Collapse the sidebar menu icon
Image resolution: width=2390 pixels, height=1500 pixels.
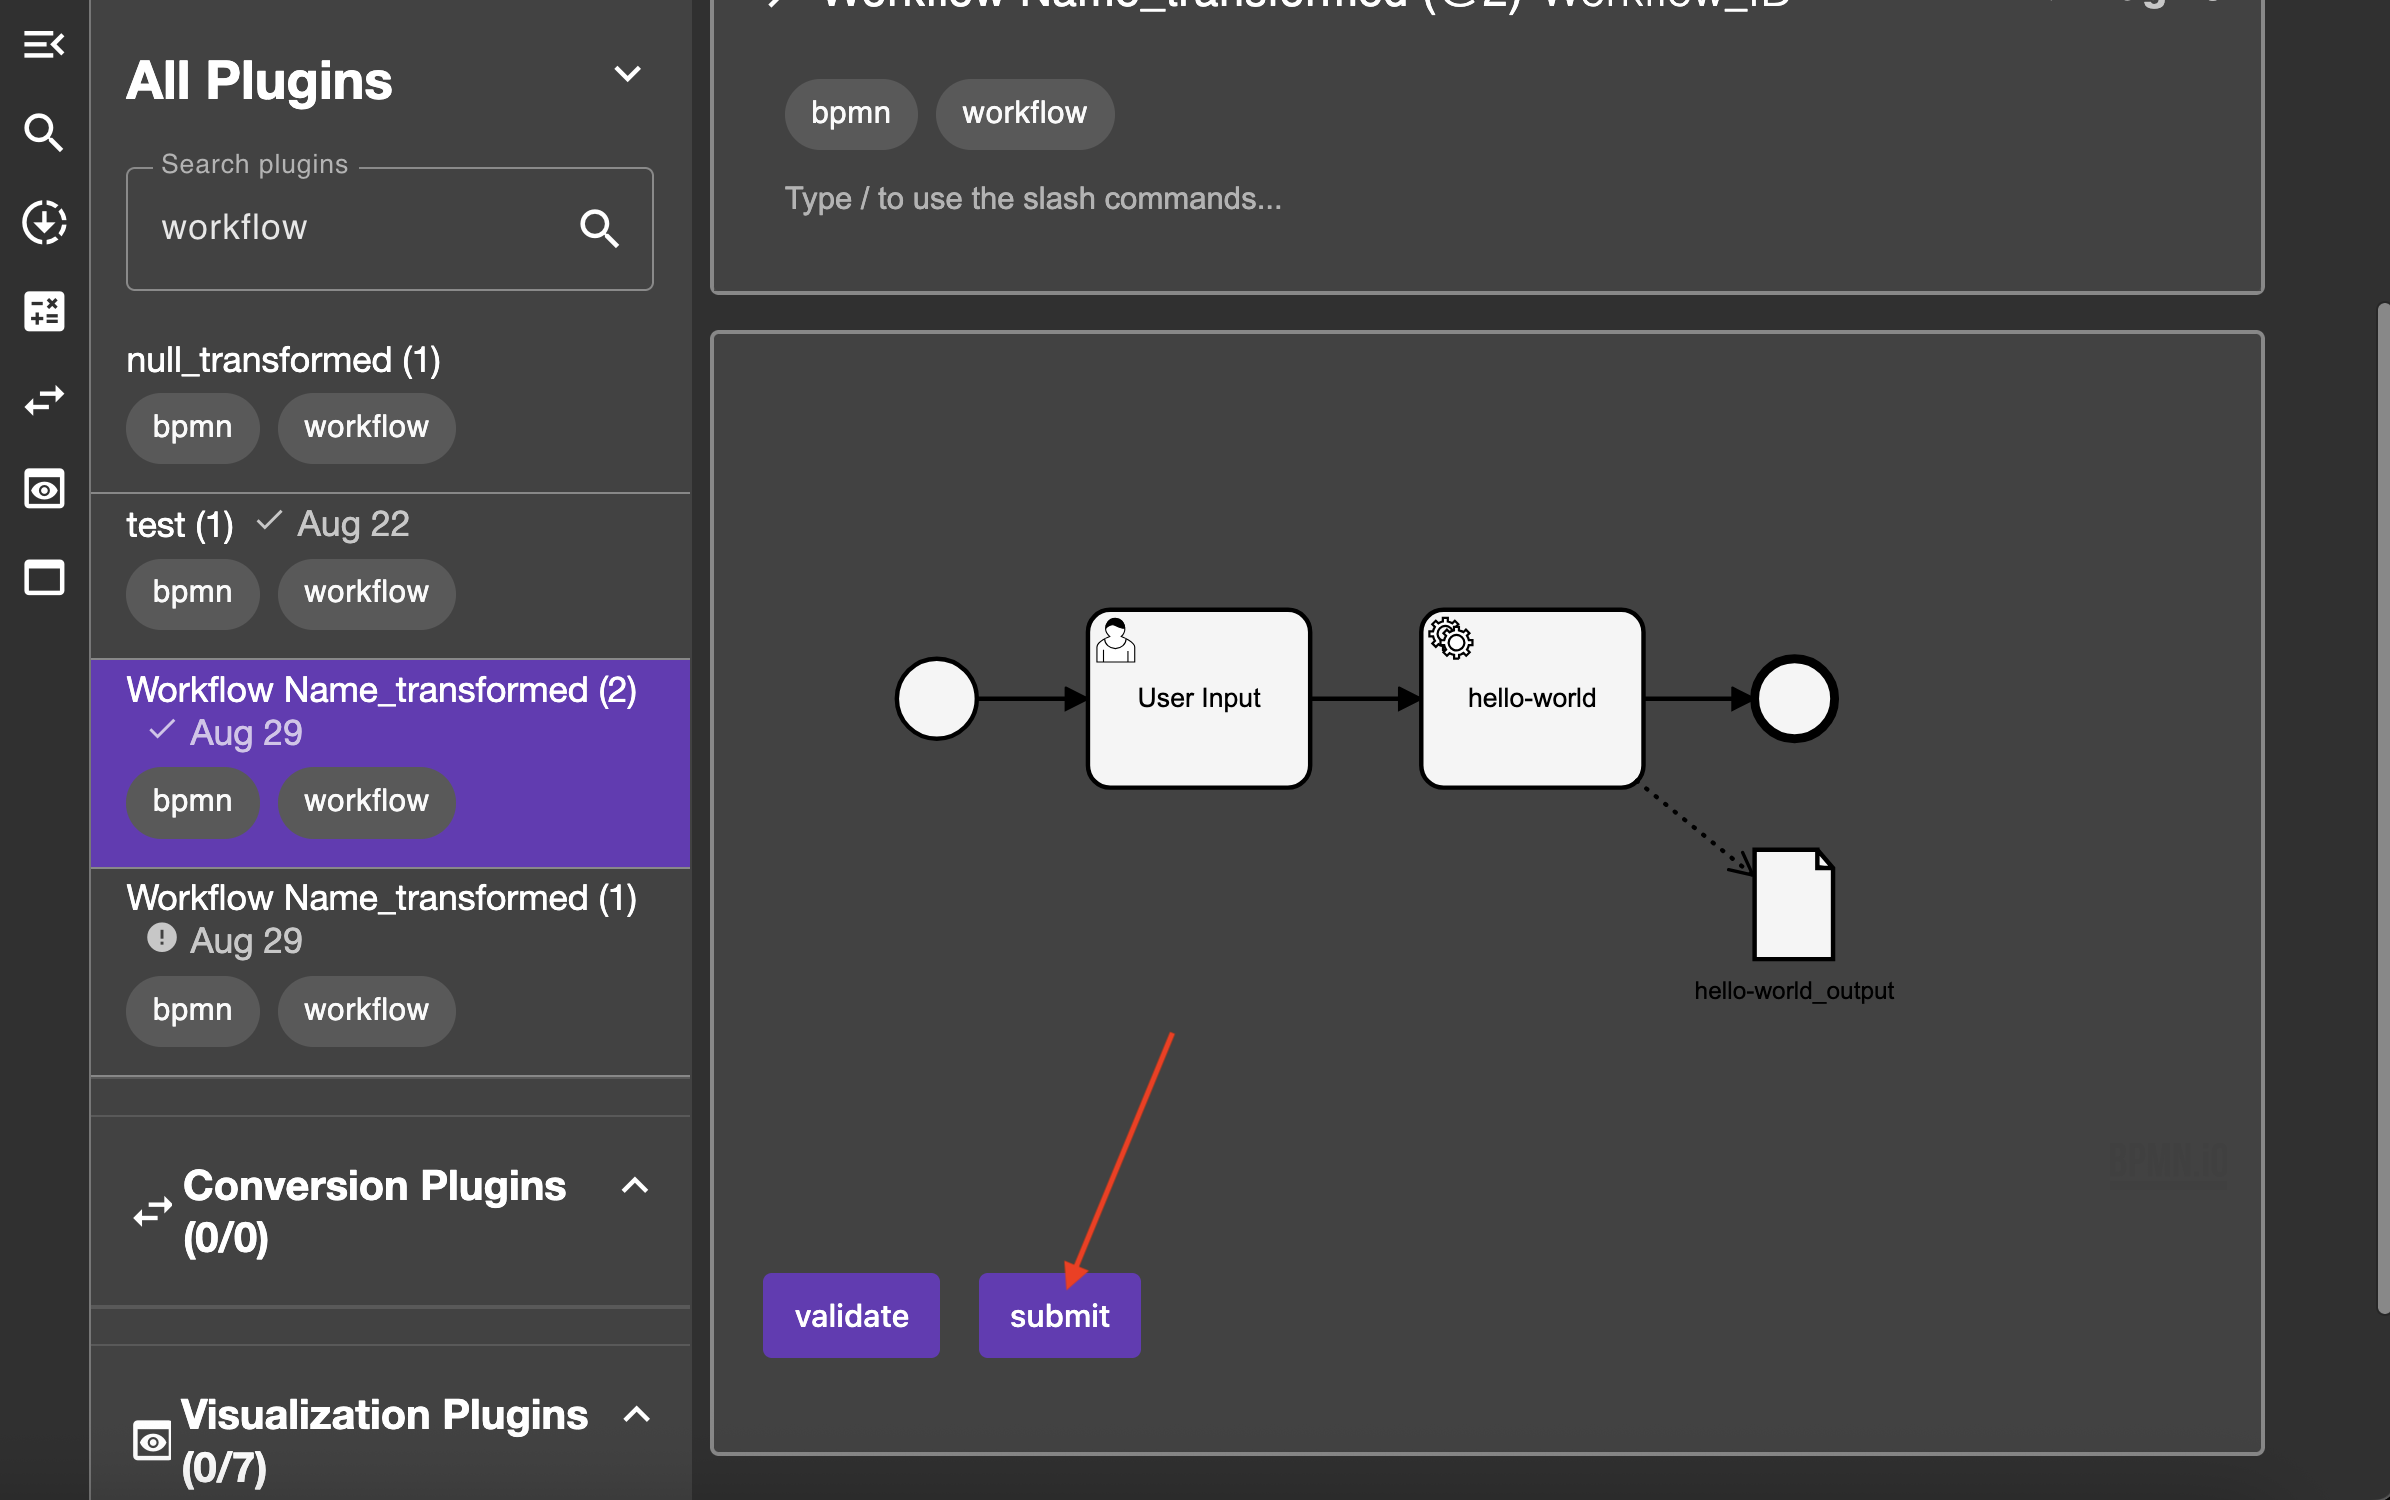(x=44, y=45)
